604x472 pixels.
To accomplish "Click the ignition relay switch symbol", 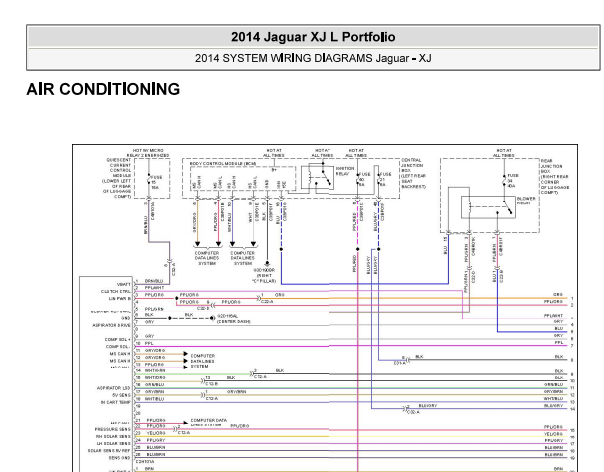I will coord(317,177).
